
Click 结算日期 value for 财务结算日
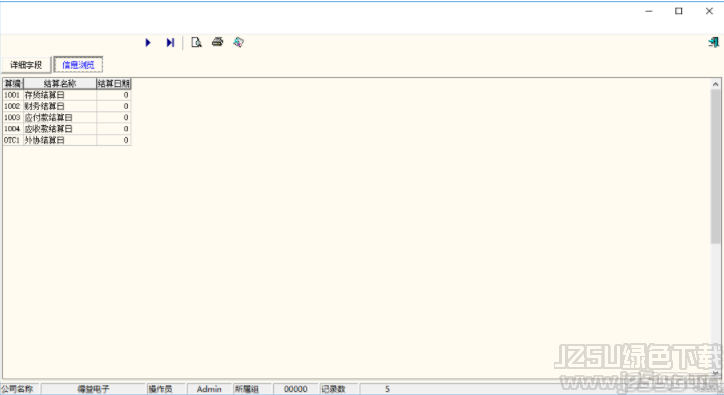pyautogui.click(x=114, y=106)
